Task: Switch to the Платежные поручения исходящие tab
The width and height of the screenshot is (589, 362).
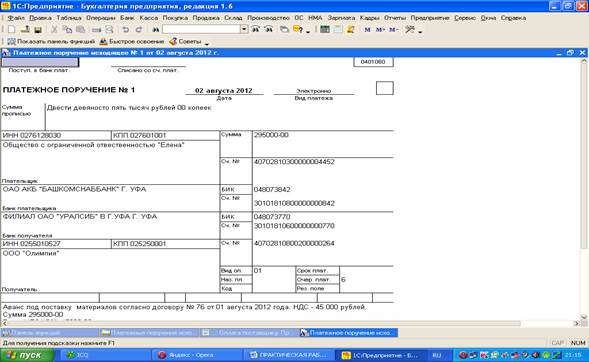Action: 150,332
